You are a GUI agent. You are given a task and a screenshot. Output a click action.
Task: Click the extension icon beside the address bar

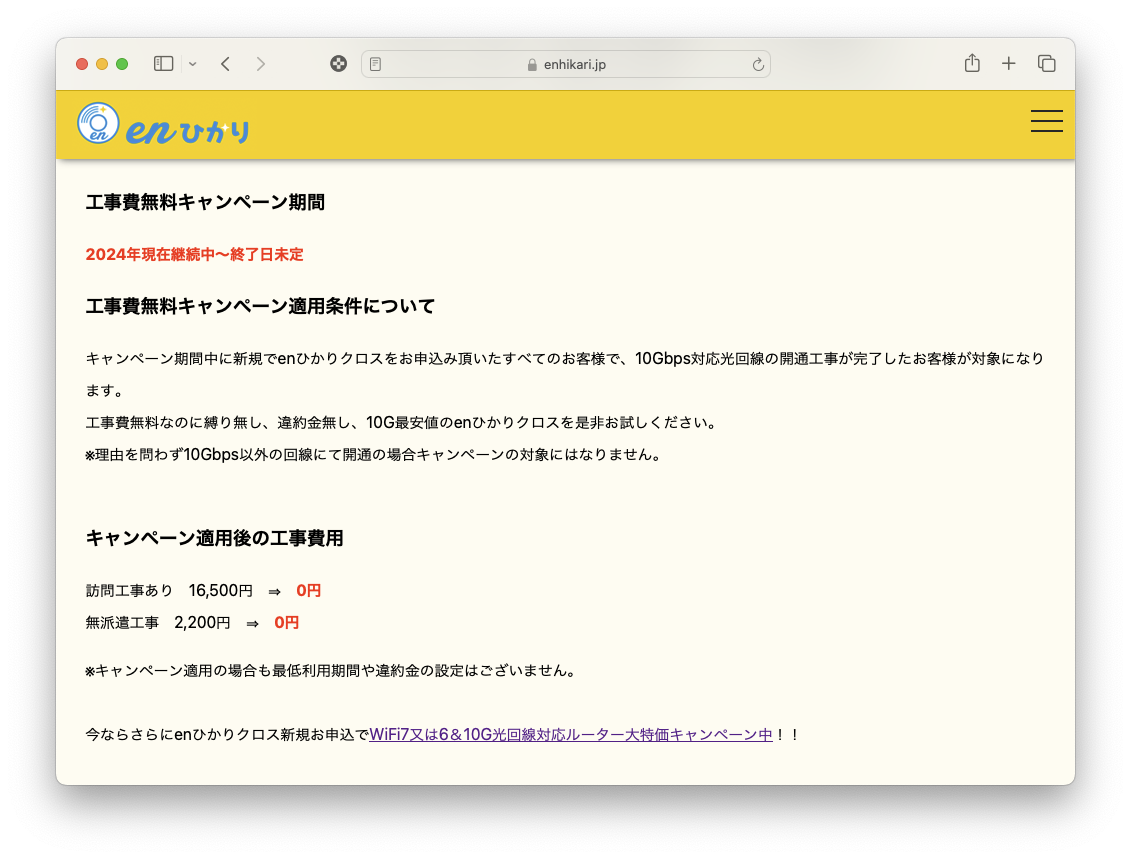[338, 64]
